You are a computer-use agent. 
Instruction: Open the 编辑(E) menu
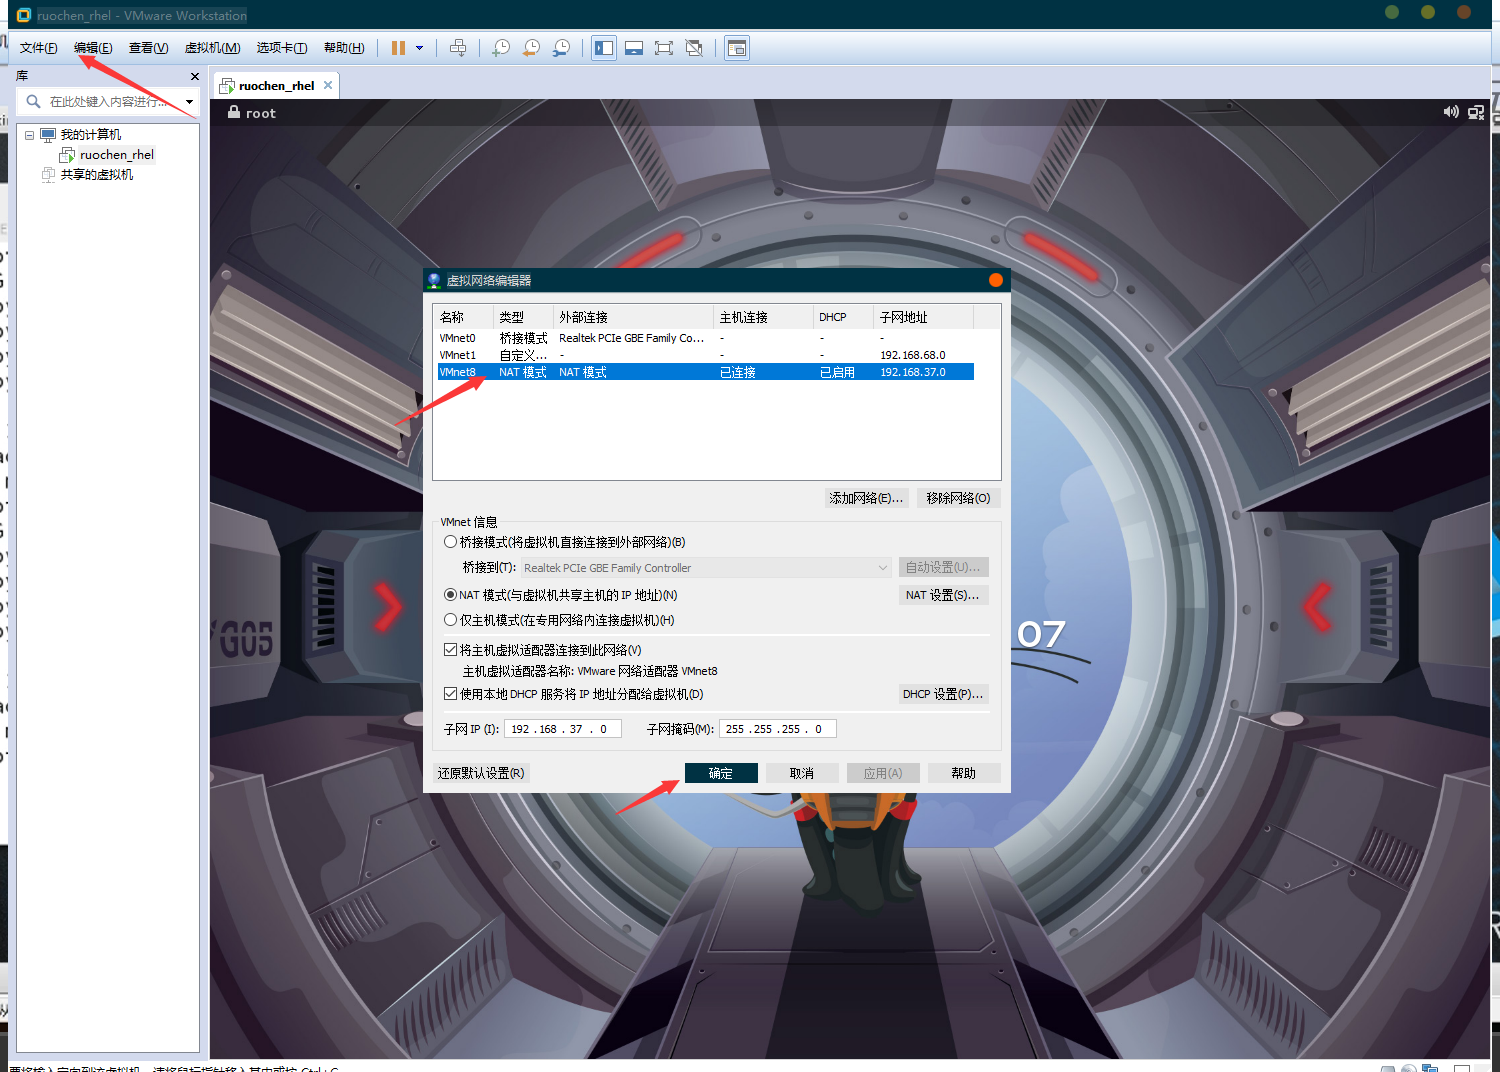(x=93, y=48)
